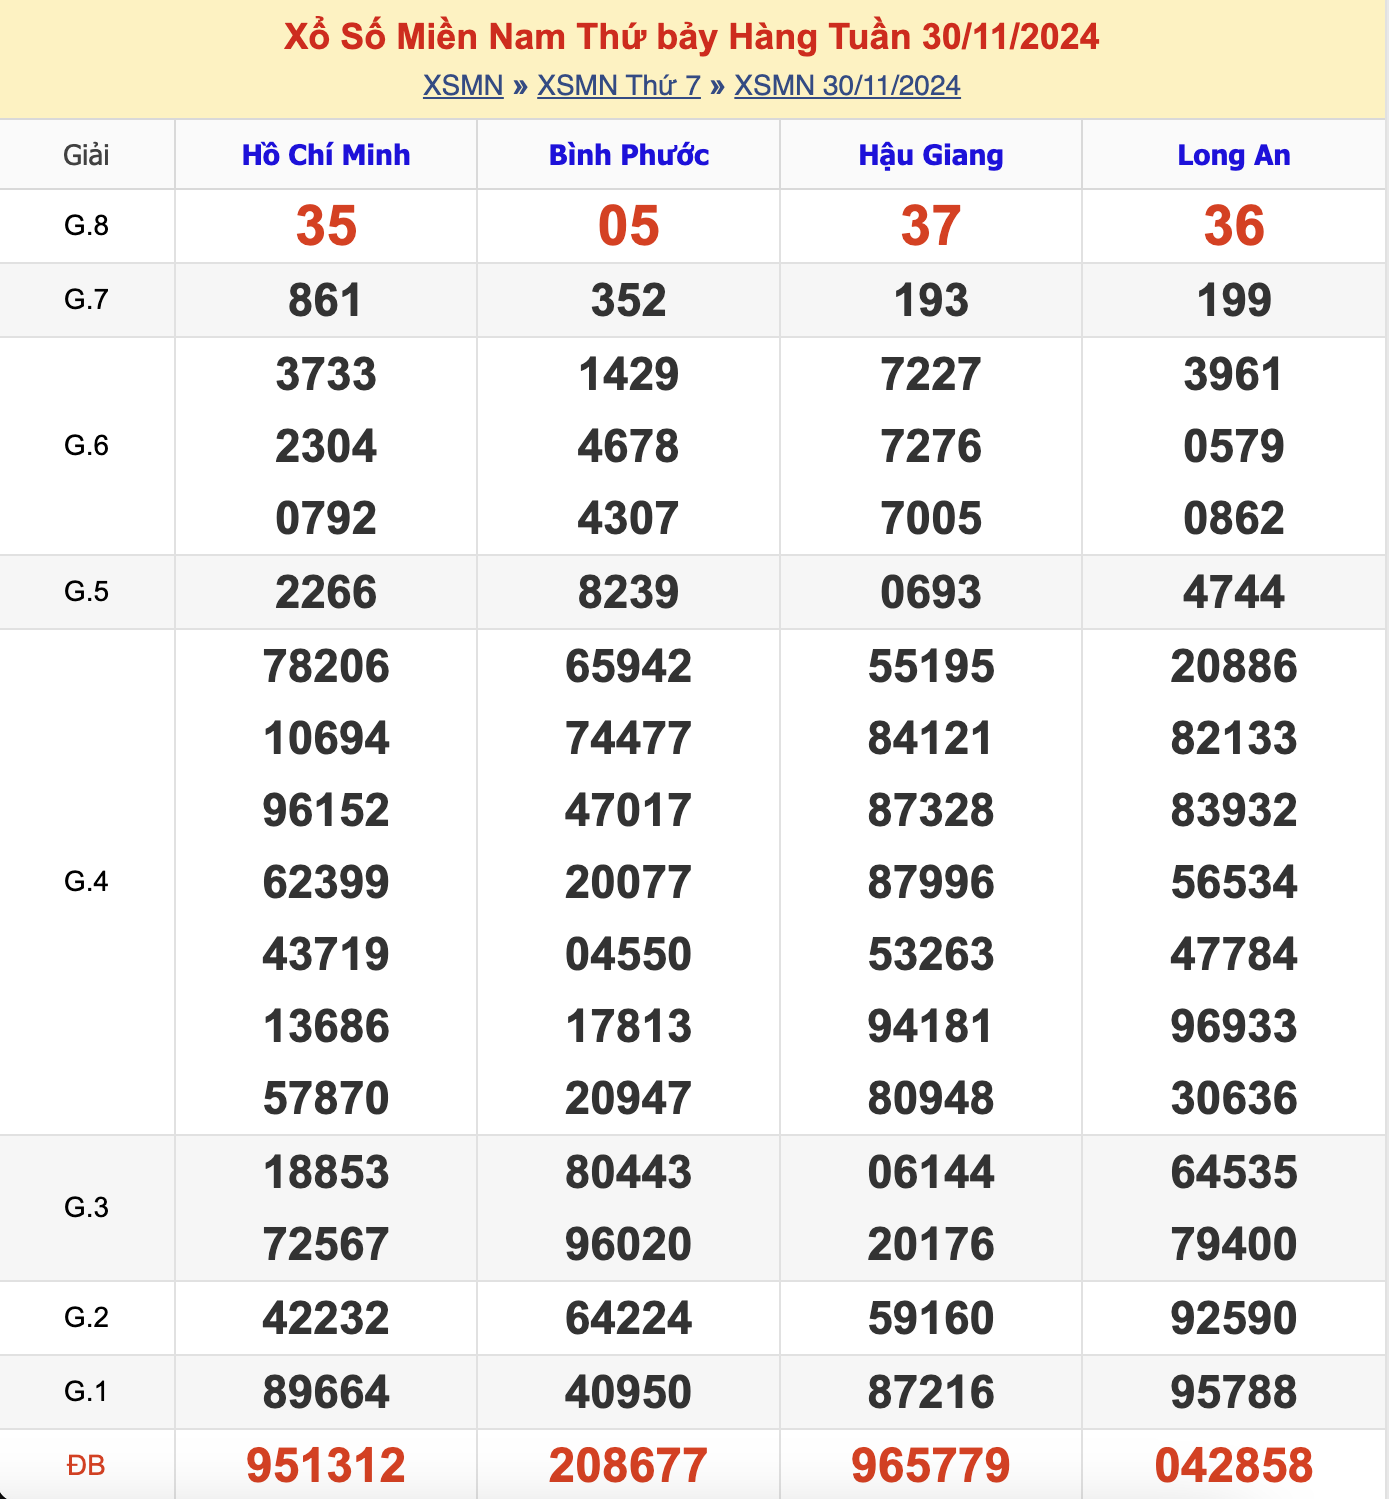Image resolution: width=1389 pixels, height=1499 pixels.
Task: Open the Hồ Chí Minh column link
Action: (x=326, y=155)
